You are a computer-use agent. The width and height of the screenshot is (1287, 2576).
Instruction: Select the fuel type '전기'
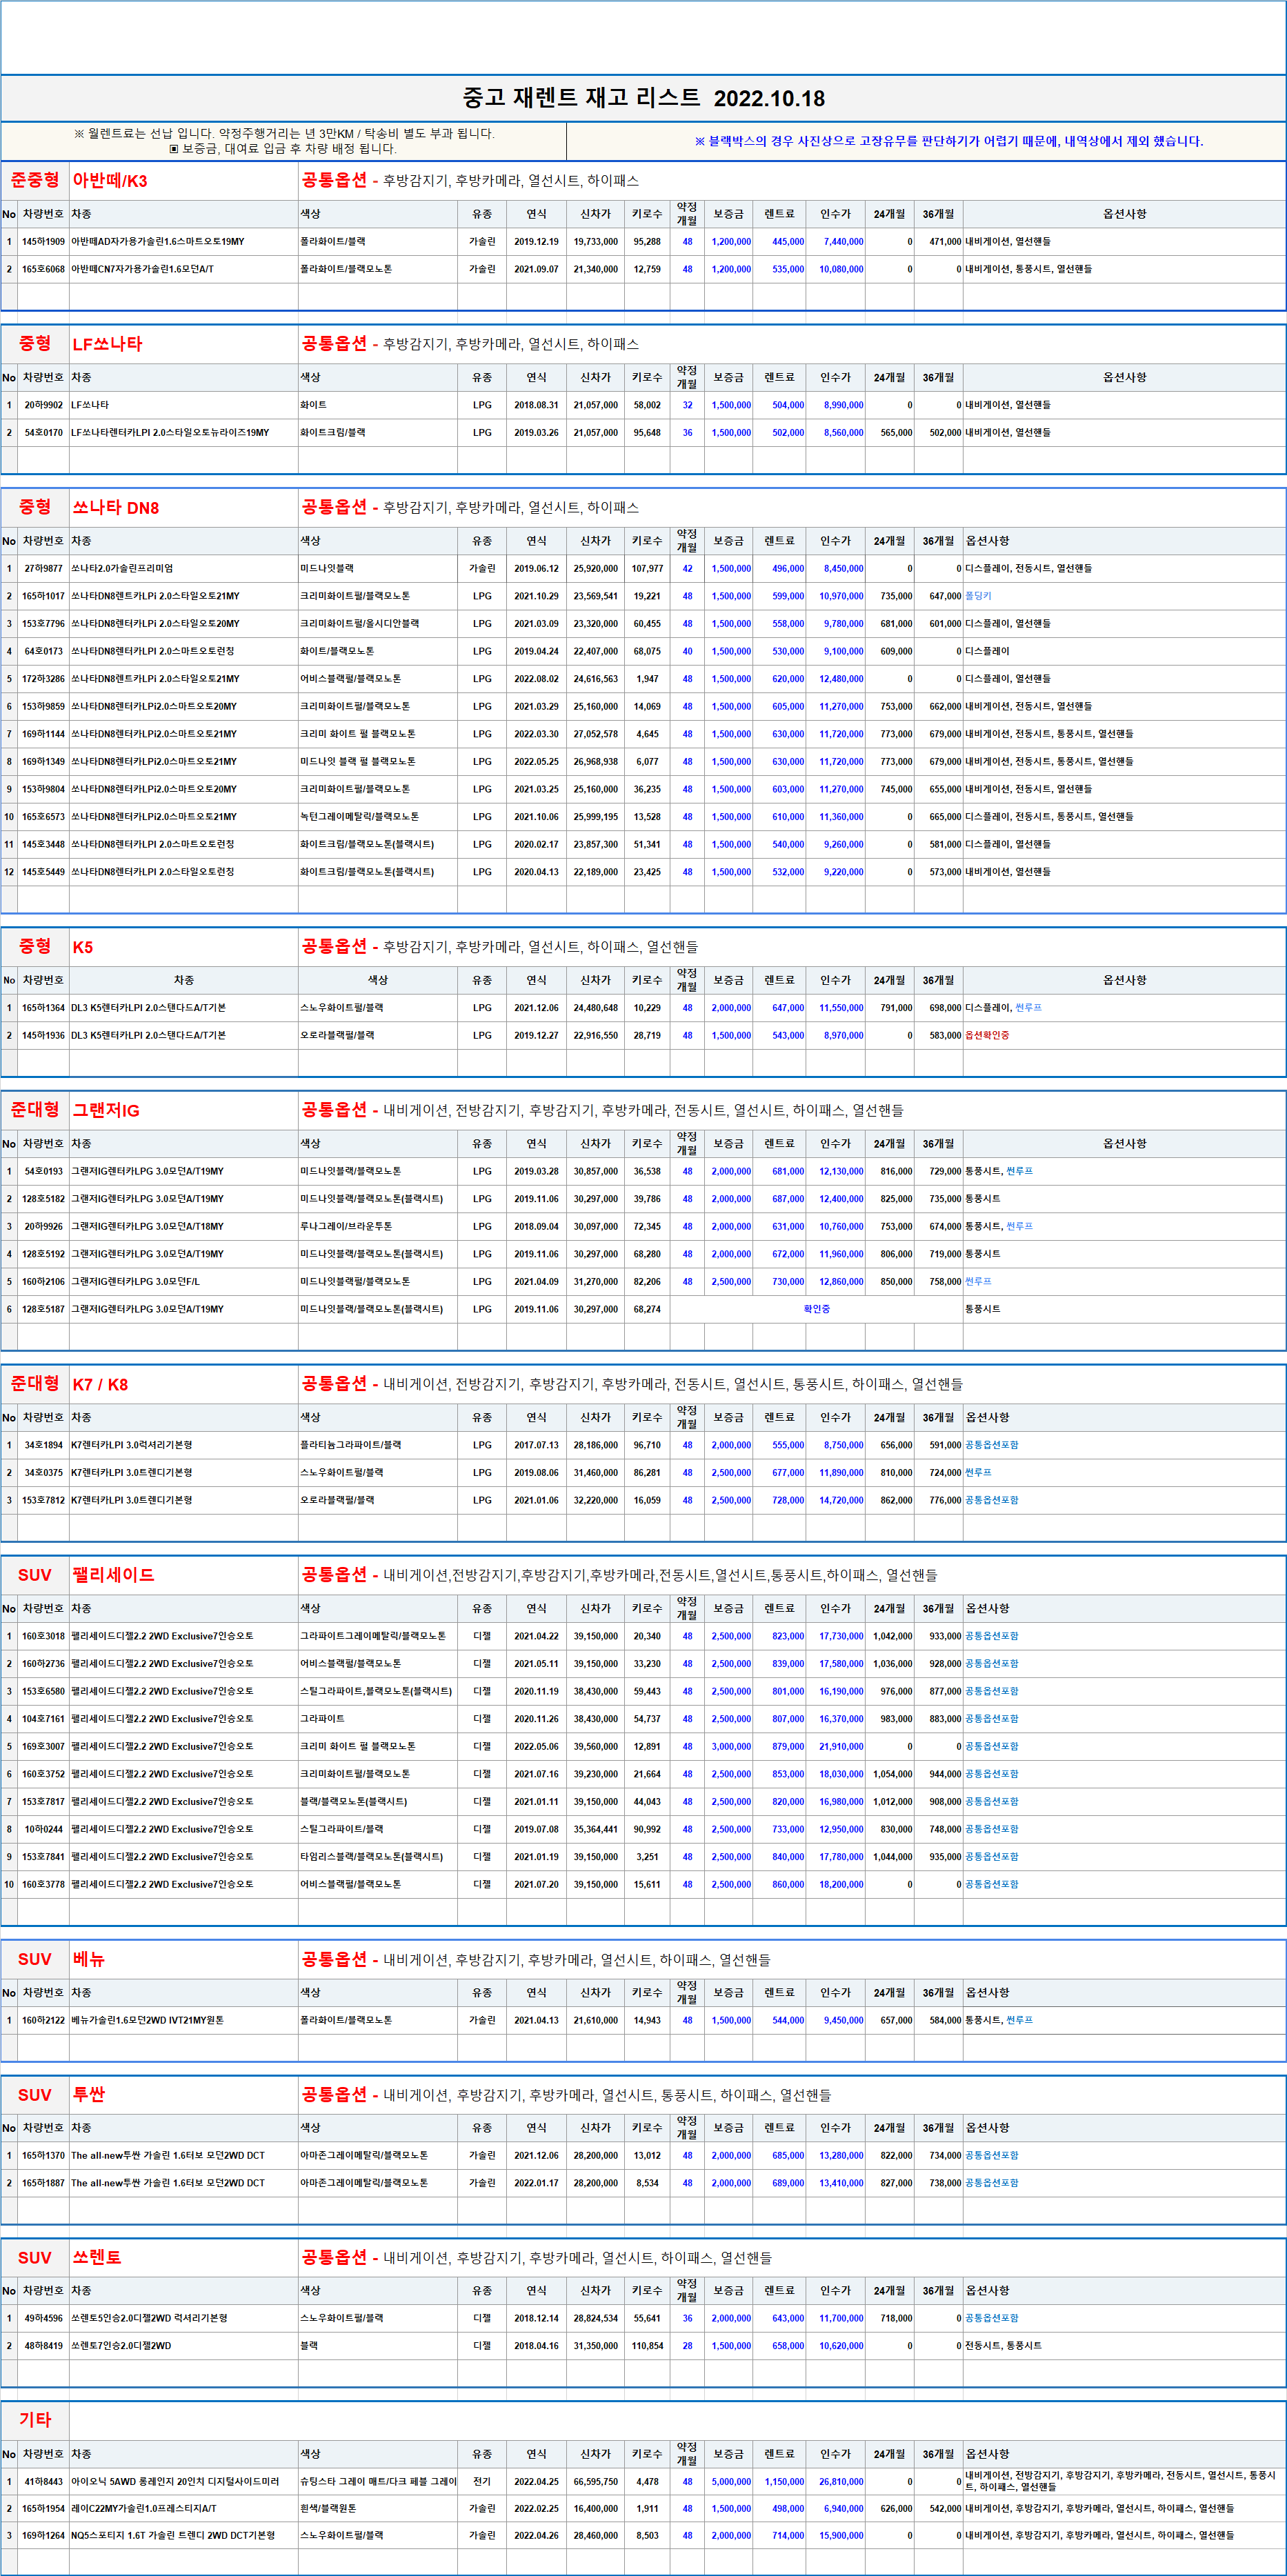tap(482, 2481)
